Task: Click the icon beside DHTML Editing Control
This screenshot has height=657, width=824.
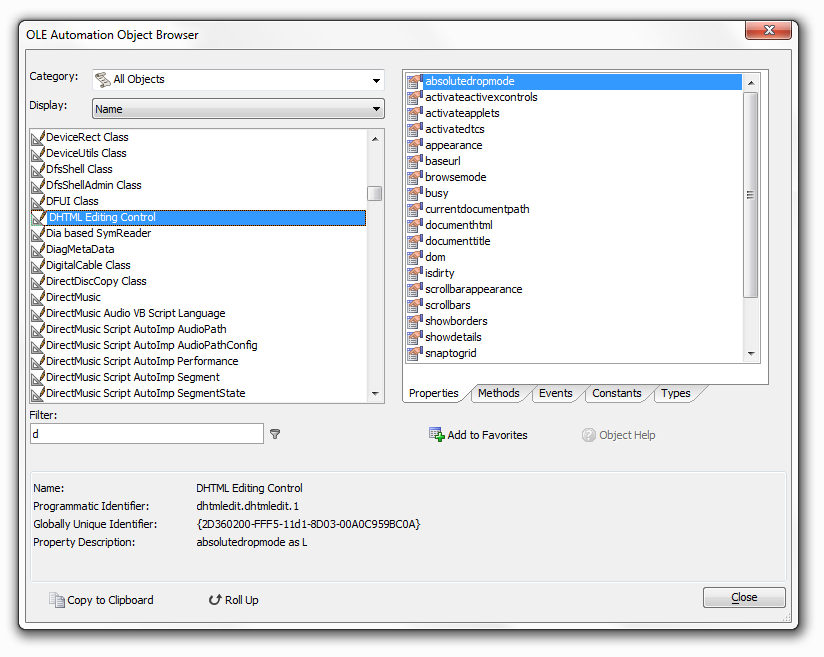Action: 38,218
